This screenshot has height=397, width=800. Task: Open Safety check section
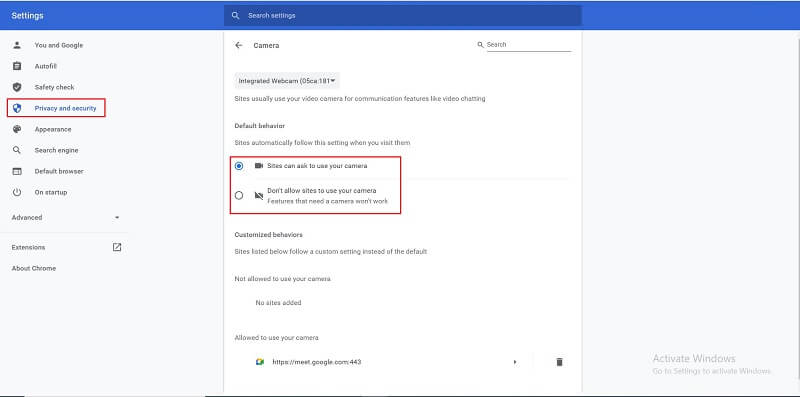55,87
